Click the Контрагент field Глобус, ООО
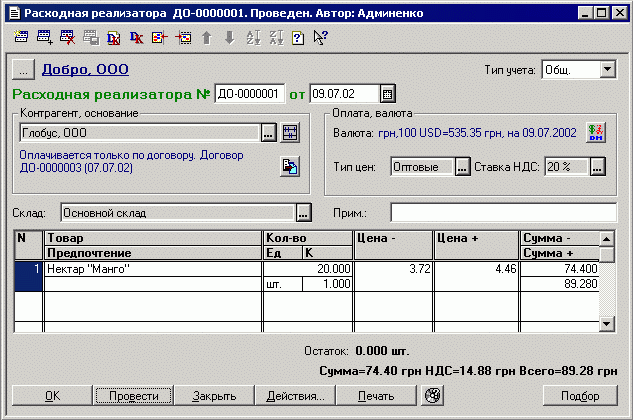The height and width of the screenshot is (420, 633). point(139,132)
